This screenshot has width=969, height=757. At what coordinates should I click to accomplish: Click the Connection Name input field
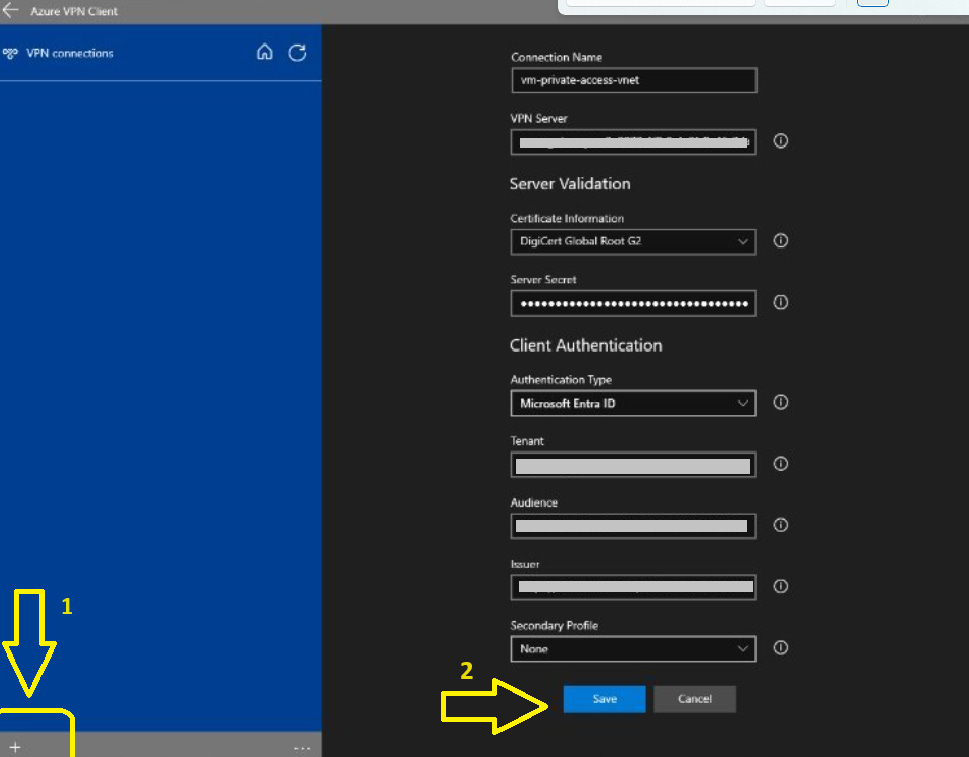click(634, 80)
